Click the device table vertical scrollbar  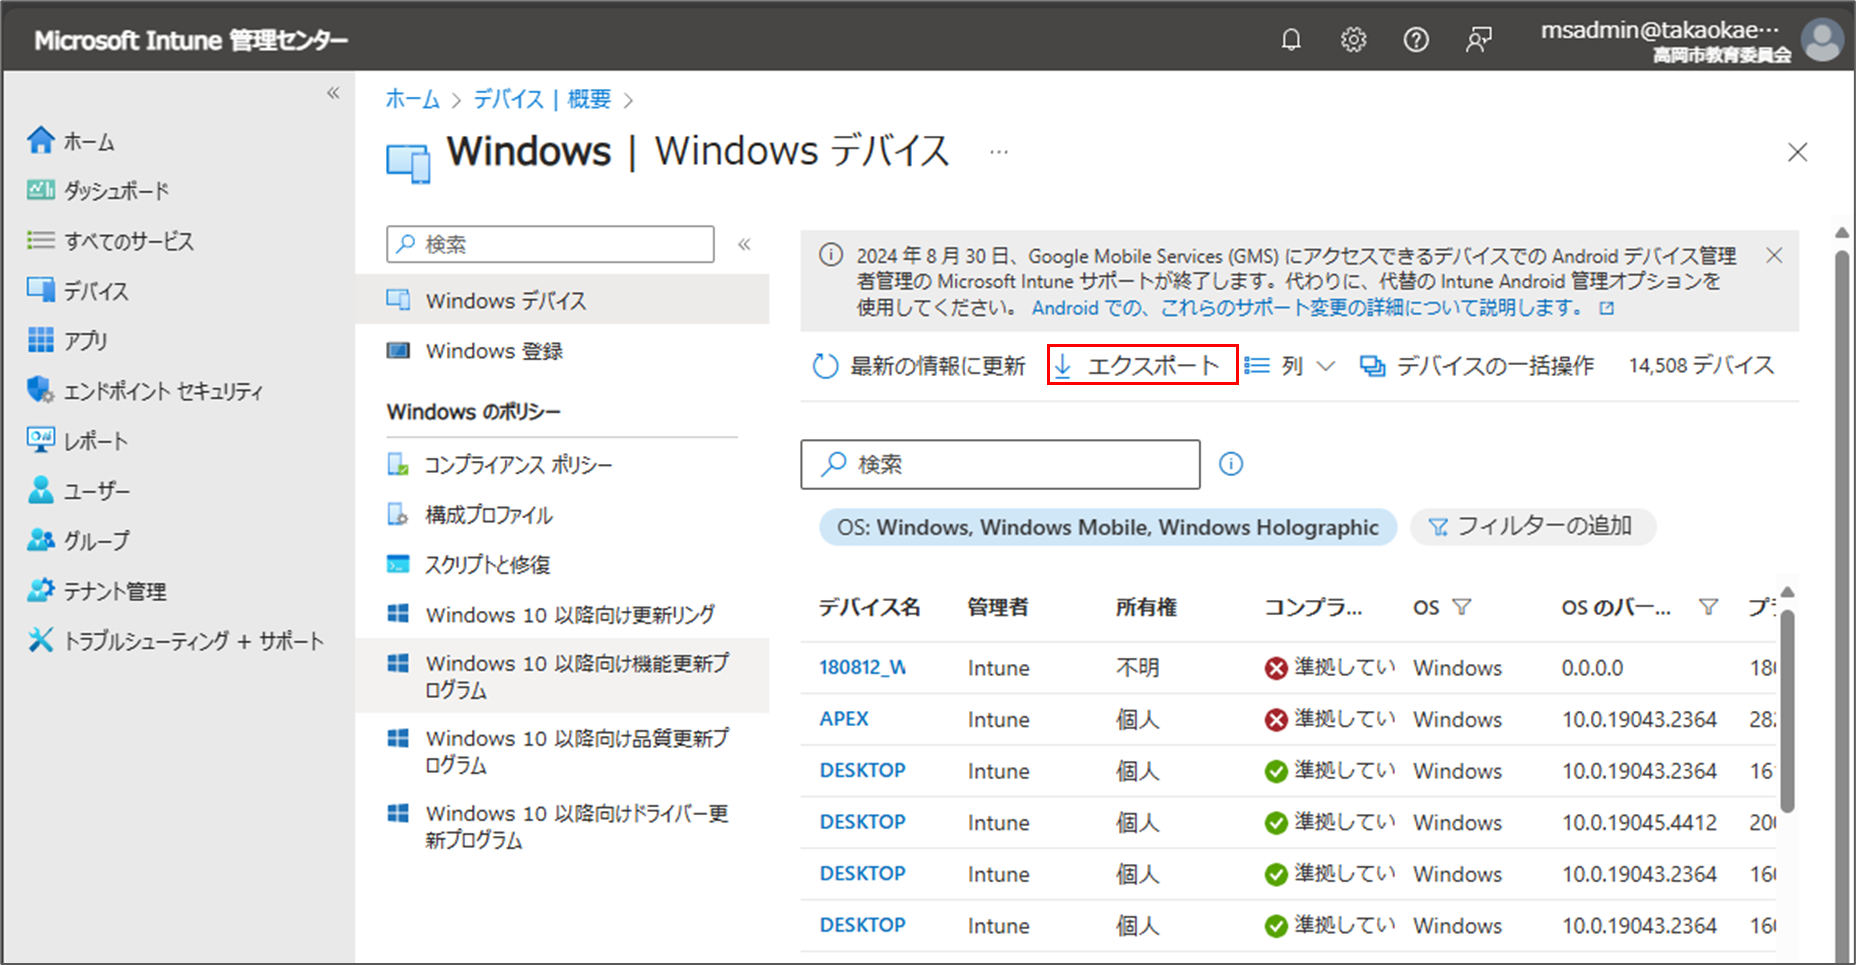[1788, 710]
